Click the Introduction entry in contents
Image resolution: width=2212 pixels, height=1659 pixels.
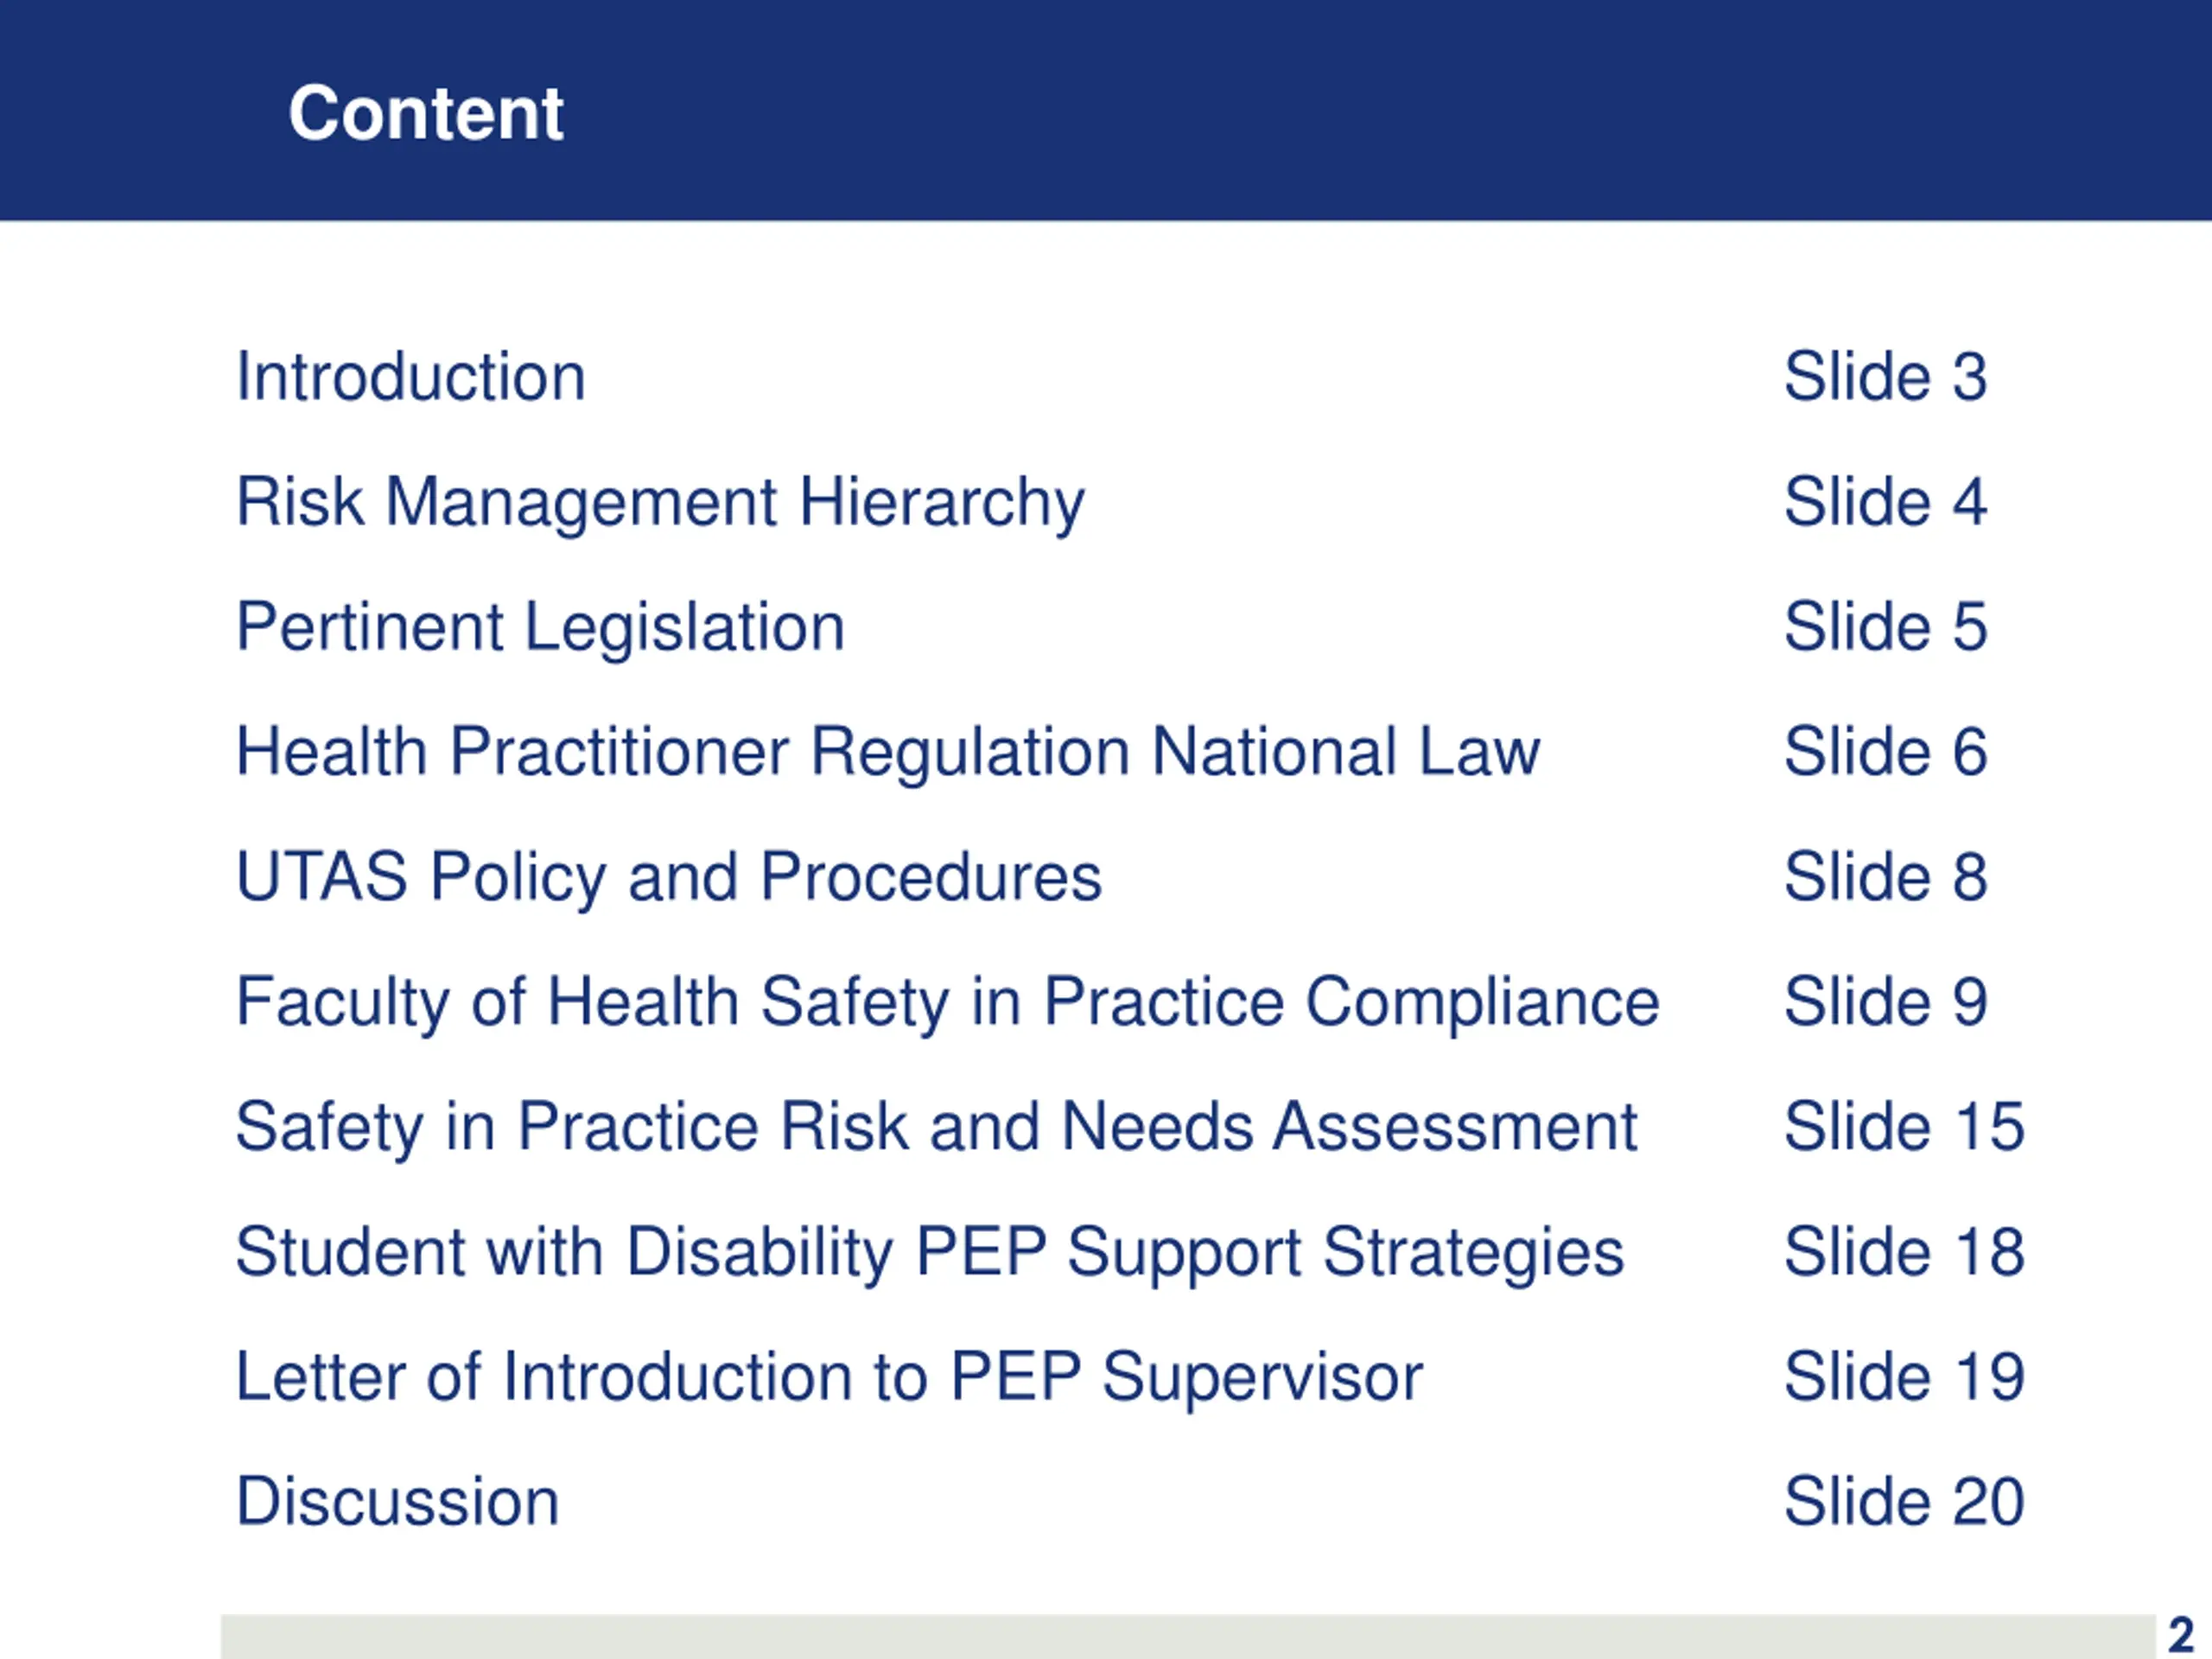pos(410,377)
